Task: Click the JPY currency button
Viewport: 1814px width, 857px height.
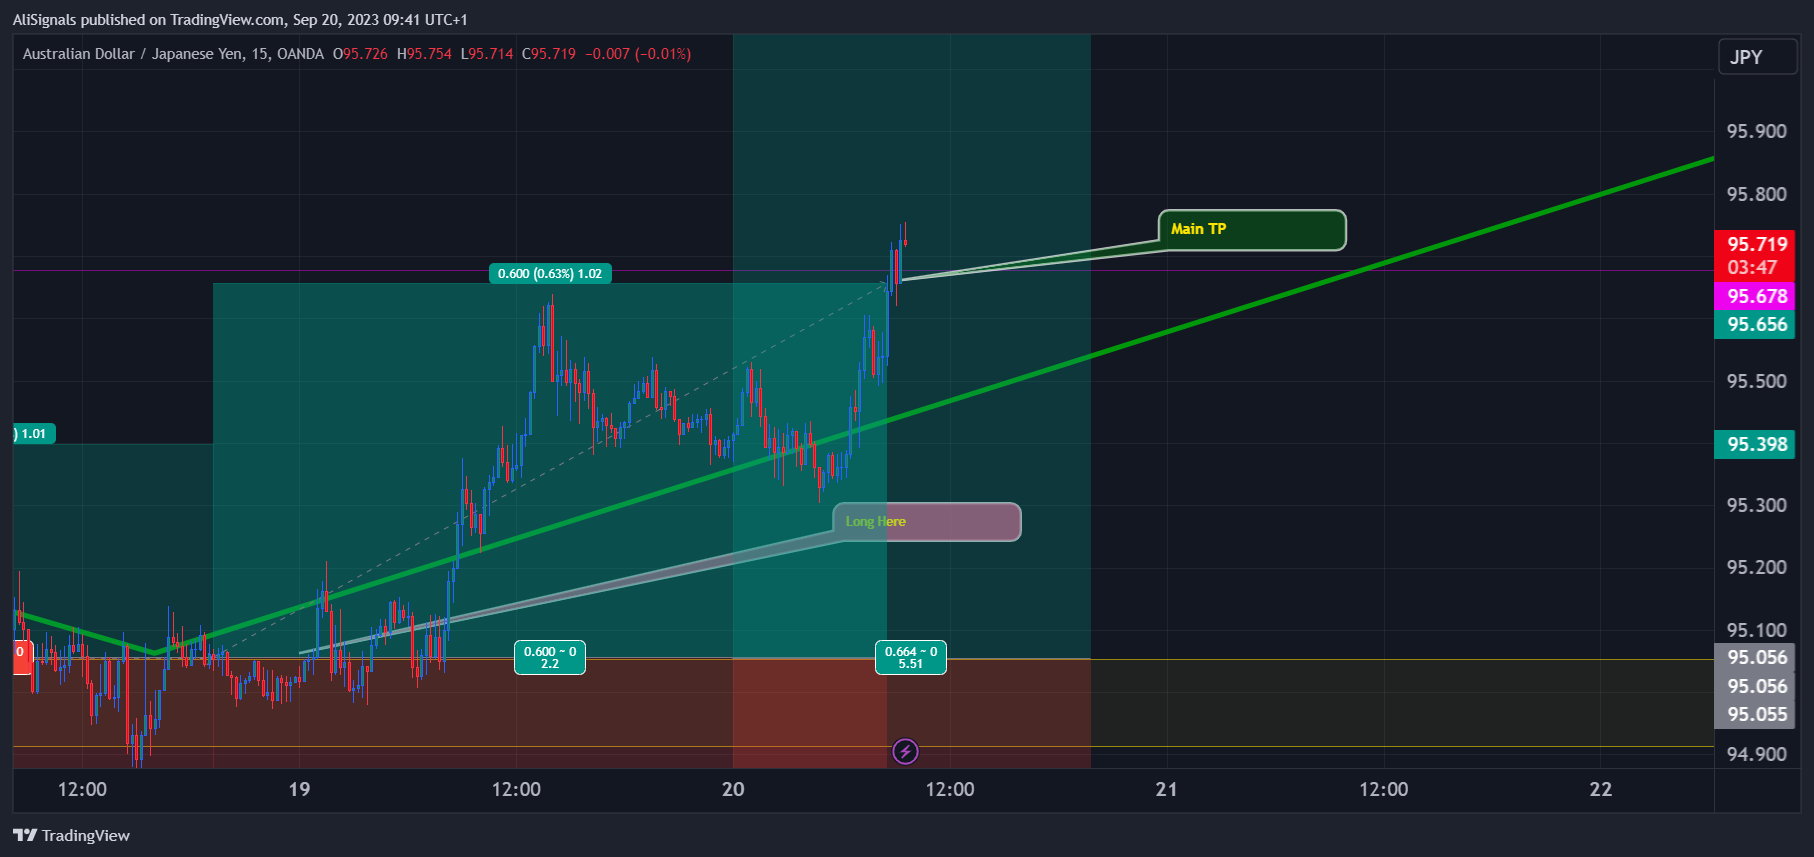Action: coord(1757,57)
